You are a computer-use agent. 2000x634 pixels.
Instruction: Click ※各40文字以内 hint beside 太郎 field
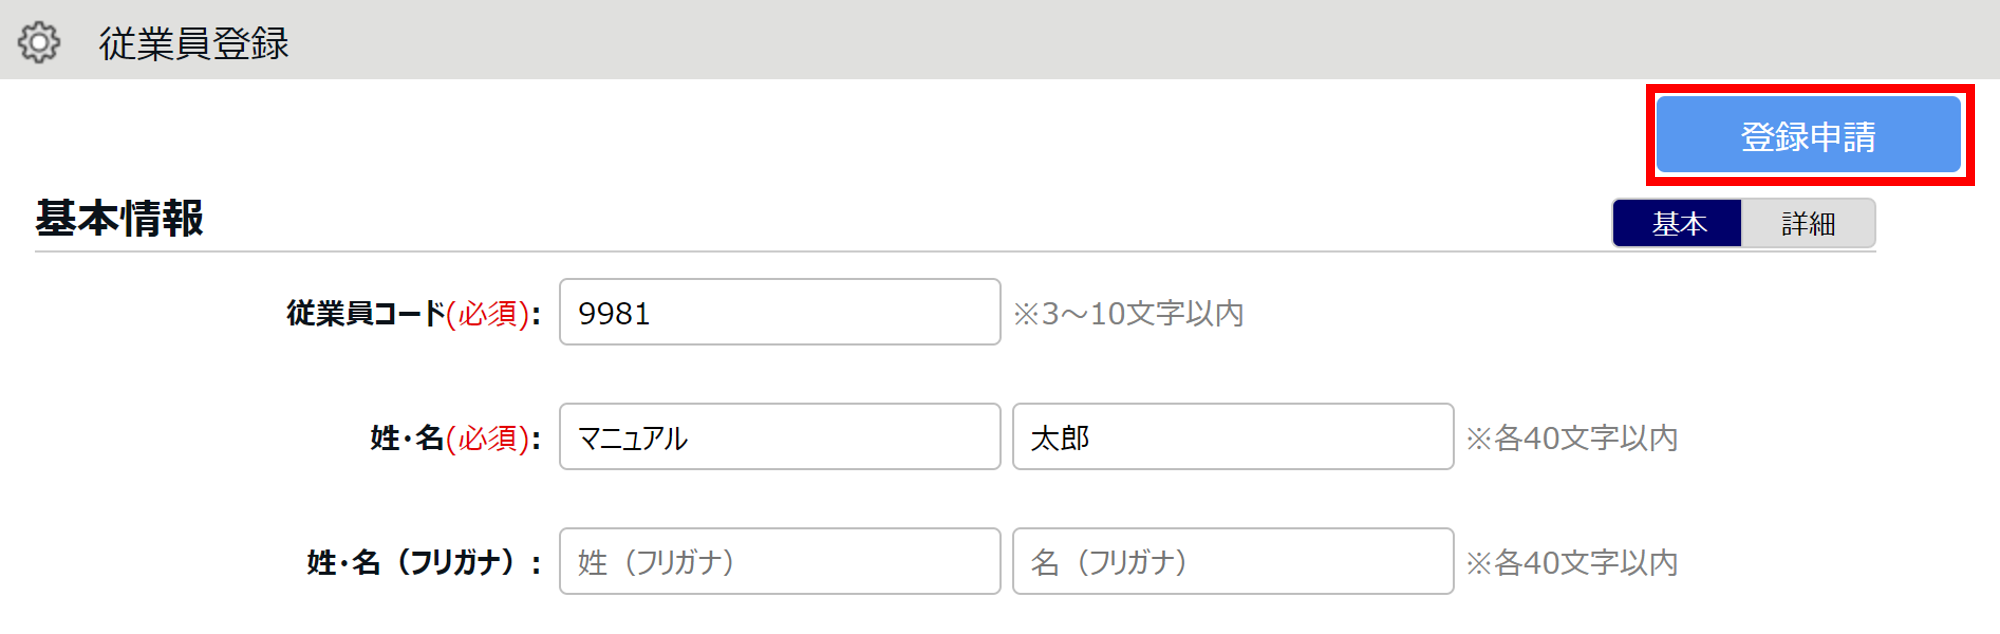[1572, 438]
